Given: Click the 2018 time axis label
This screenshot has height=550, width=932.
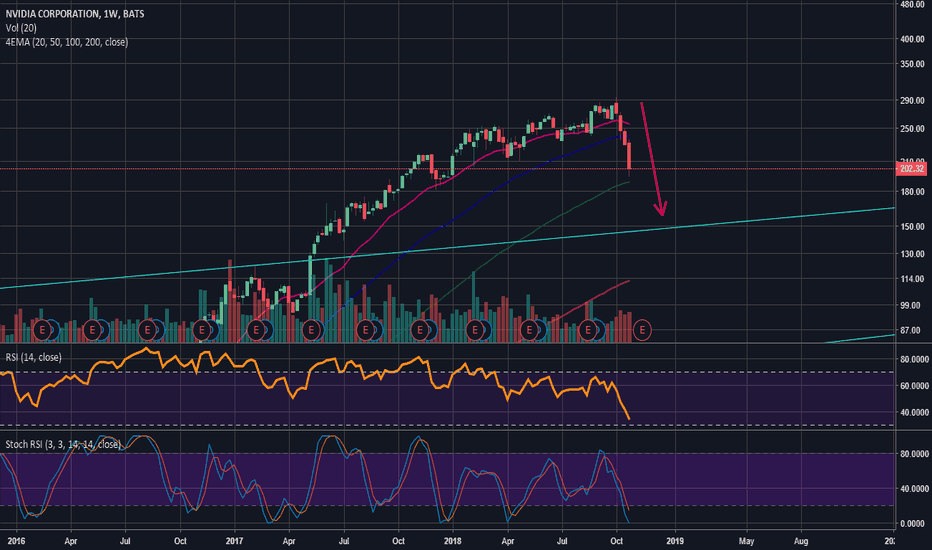Looking at the screenshot, I should pyautogui.click(x=453, y=540).
